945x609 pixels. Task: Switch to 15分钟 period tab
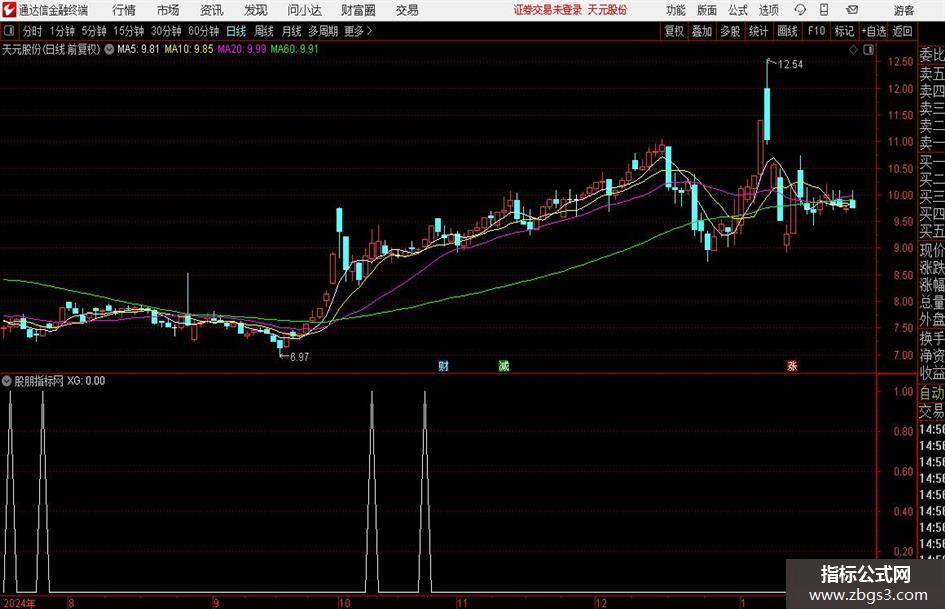[128, 31]
